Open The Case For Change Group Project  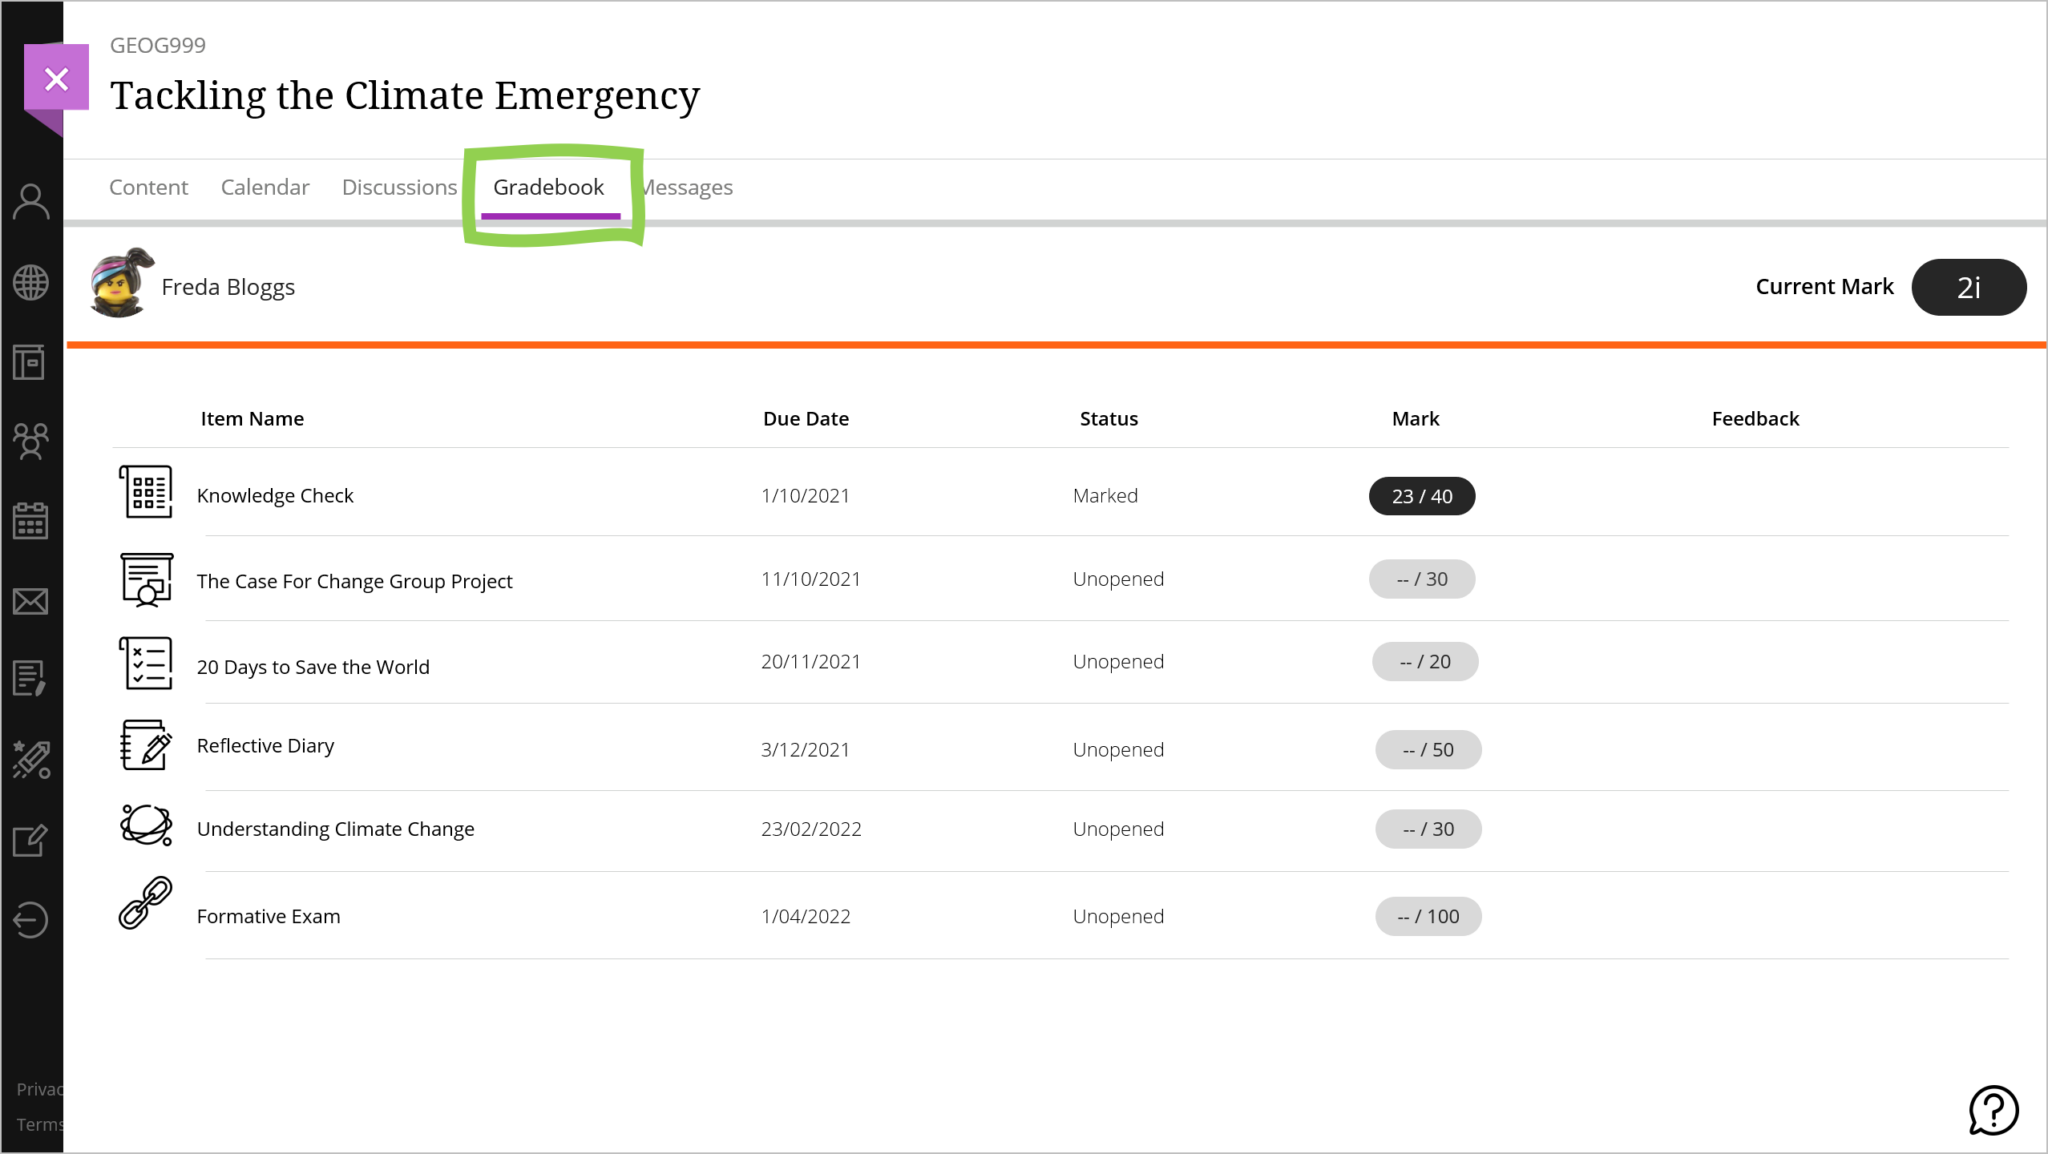pyautogui.click(x=354, y=581)
